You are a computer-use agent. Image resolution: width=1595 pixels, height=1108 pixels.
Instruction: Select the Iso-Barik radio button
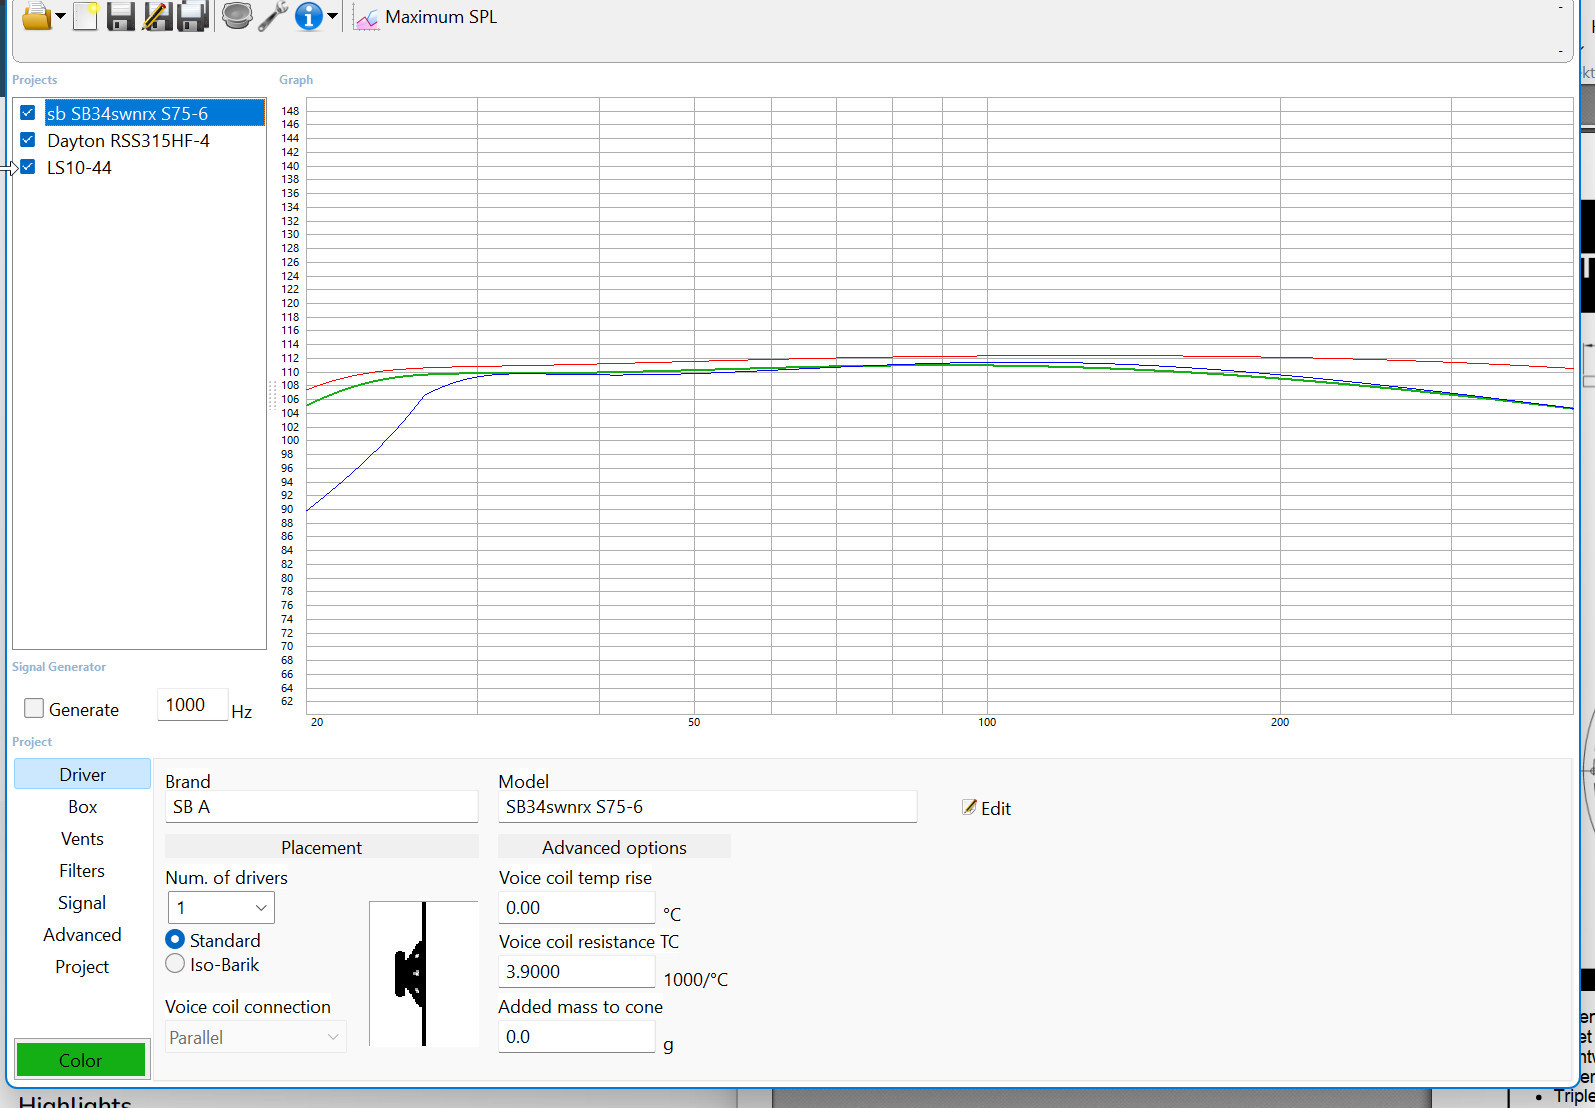[x=175, y=964]
